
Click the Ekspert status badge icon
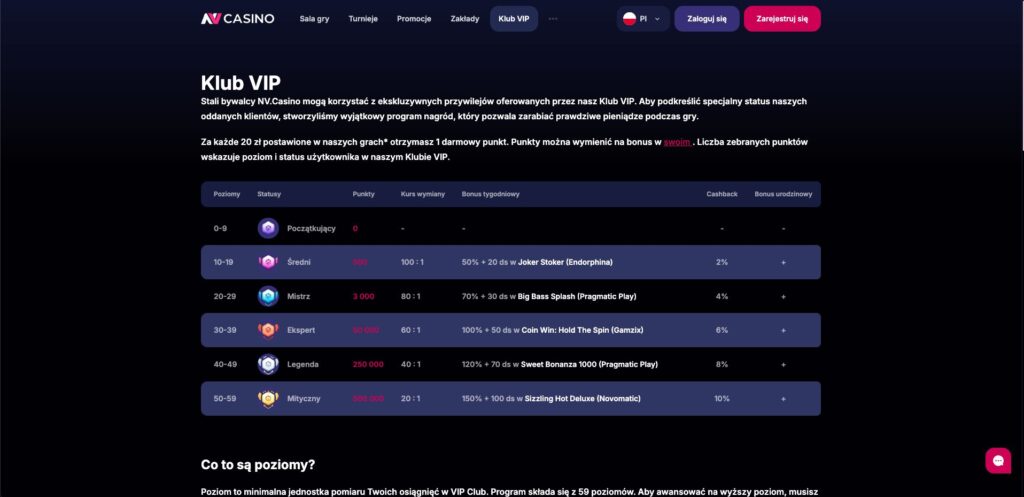pyautogui.click(x=268, y=330)
